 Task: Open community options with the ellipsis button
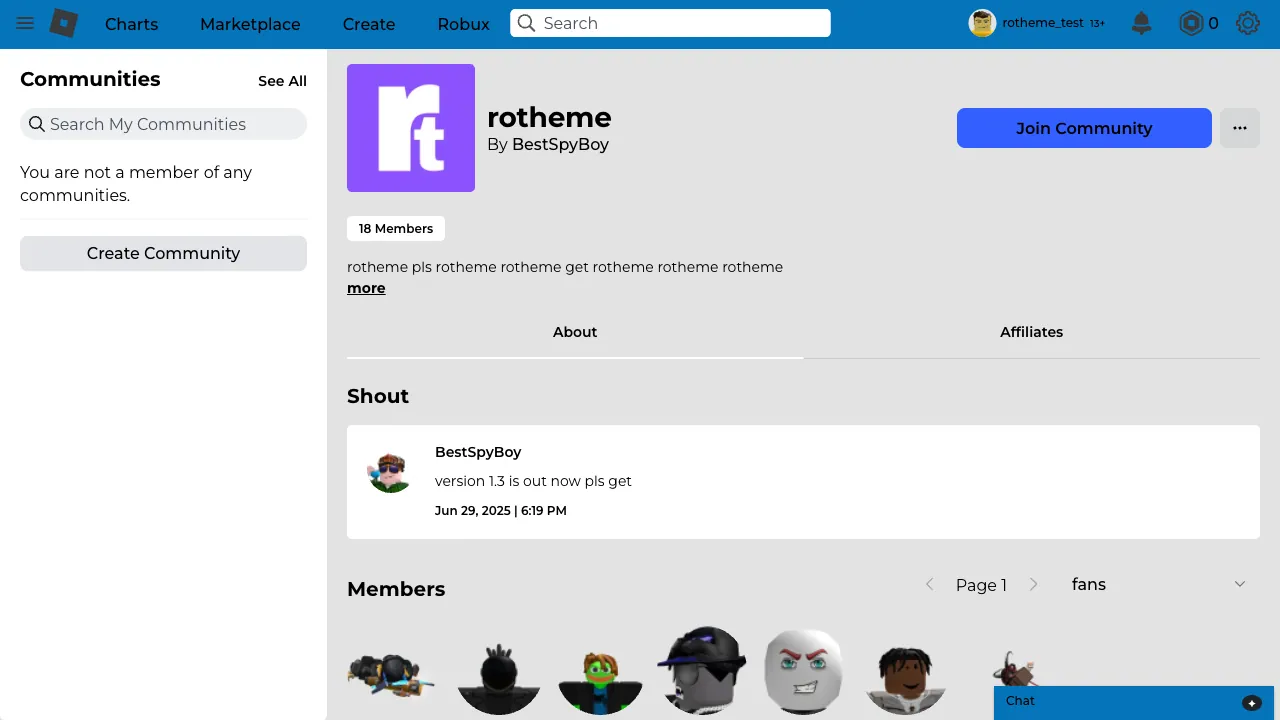click(x=1240, y=128)
